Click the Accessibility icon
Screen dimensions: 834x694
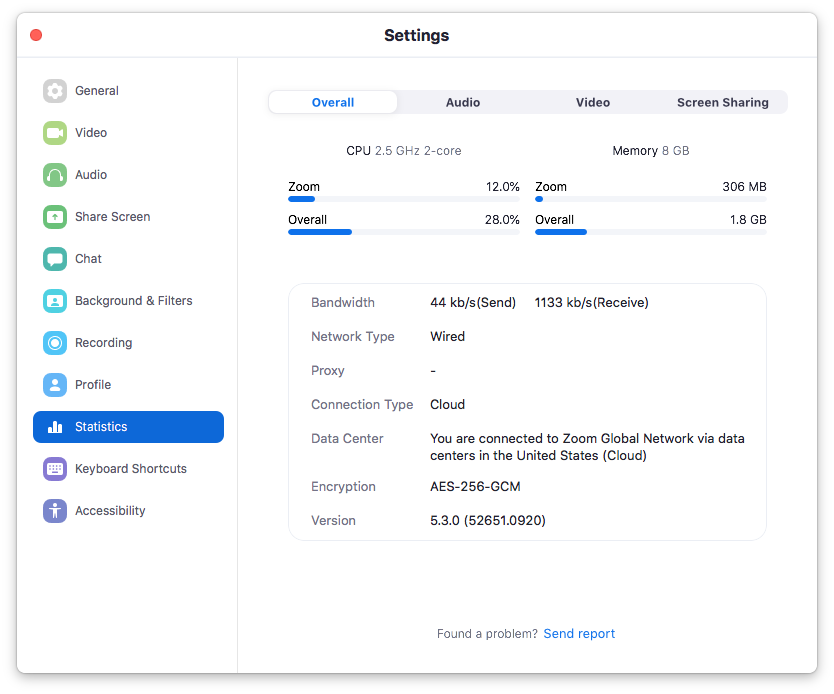click(55, 511)
